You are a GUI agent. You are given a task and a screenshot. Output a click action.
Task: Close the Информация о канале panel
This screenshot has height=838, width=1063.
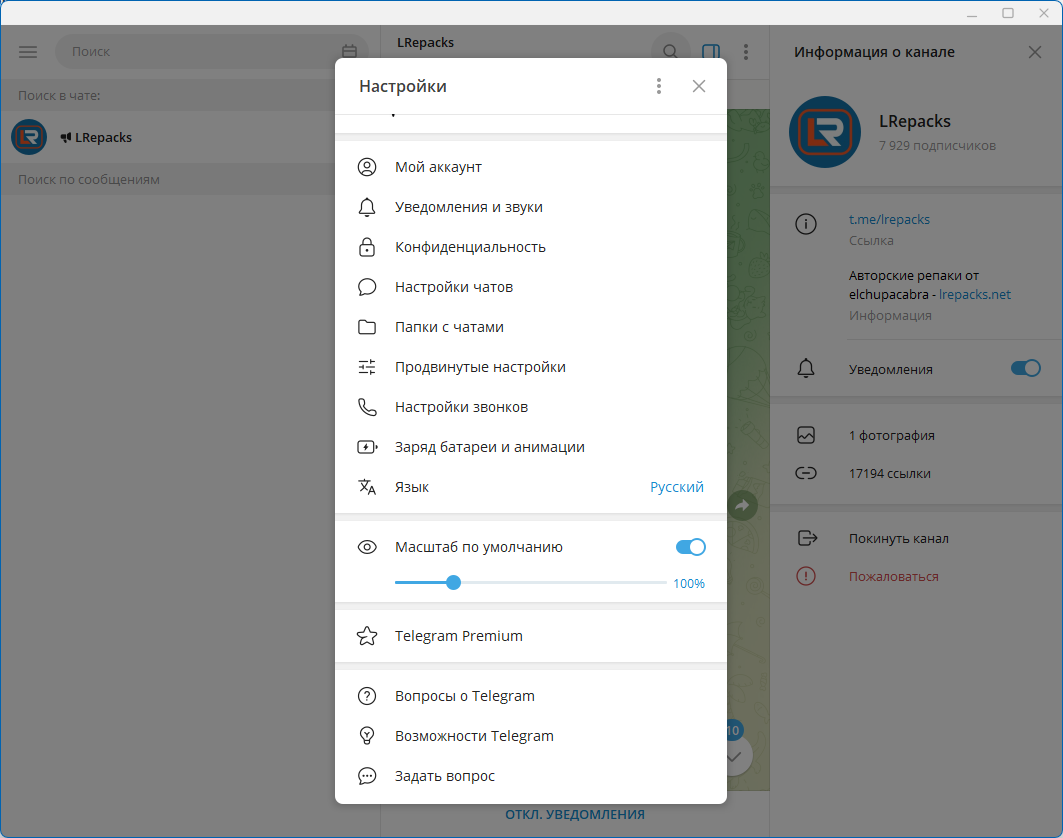pyautogui.click(x=1035, y=52)
